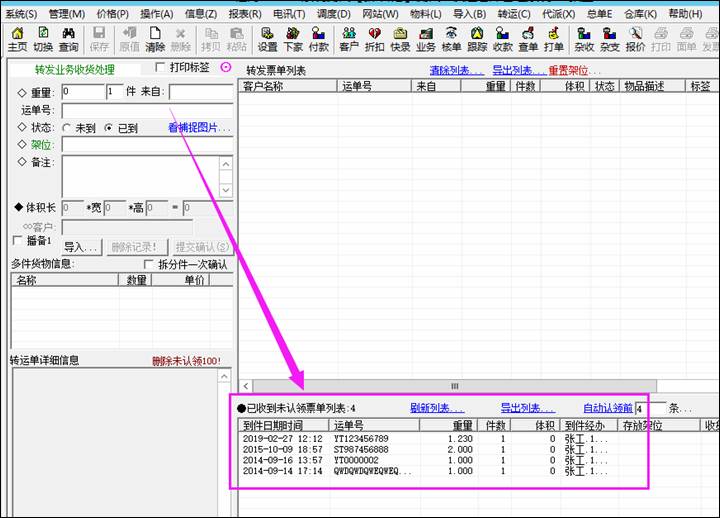Click the upper 导出列表 link beside 清除列表
Screen dimensions: 720x518
519,70
